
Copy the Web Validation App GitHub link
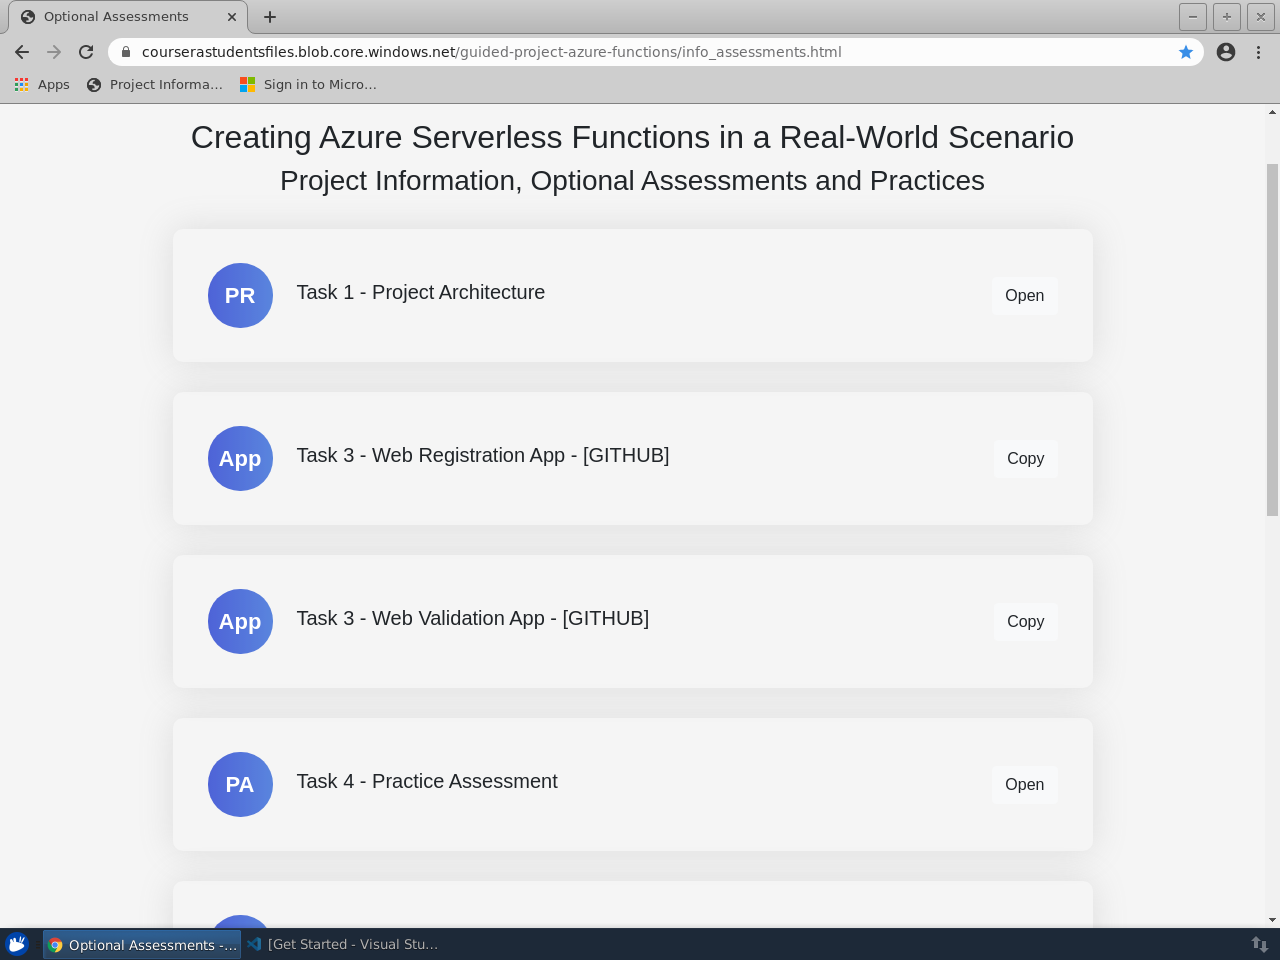1025,621
